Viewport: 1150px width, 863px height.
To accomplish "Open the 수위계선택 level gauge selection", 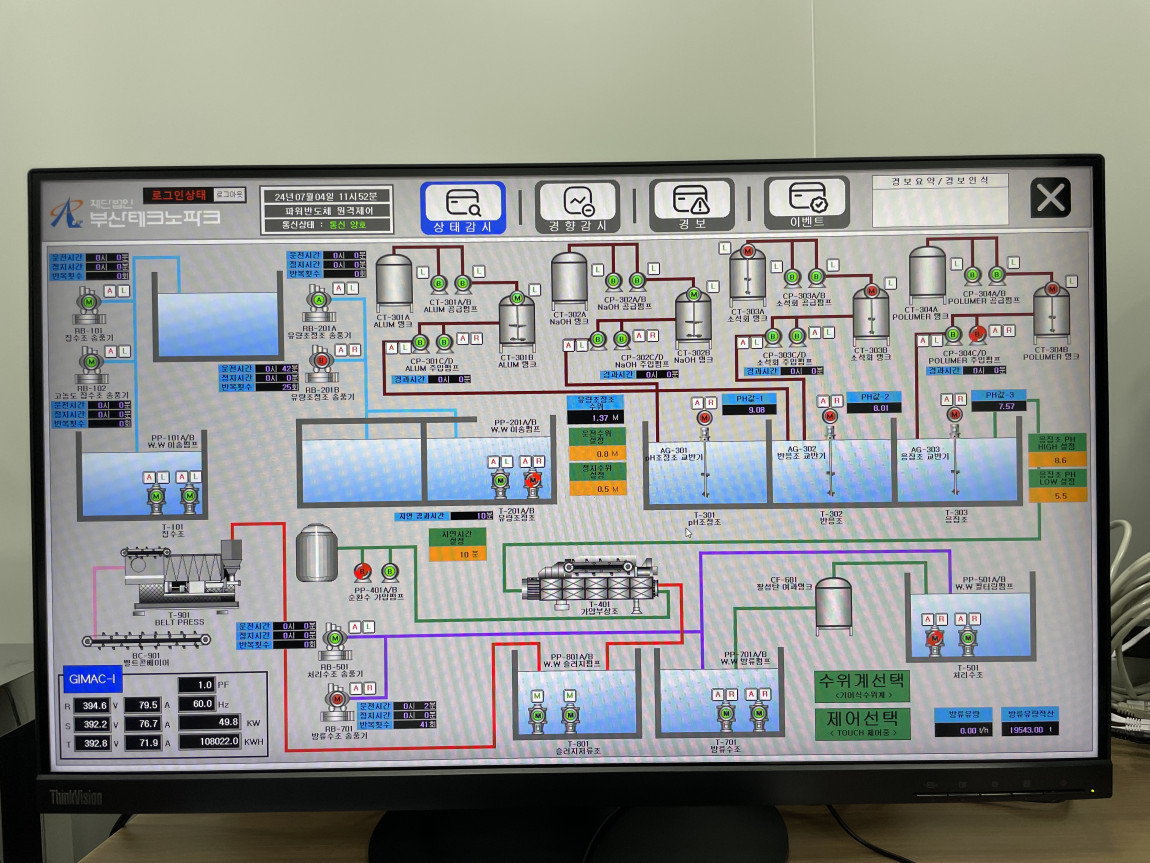I will [x=862, y=685].
